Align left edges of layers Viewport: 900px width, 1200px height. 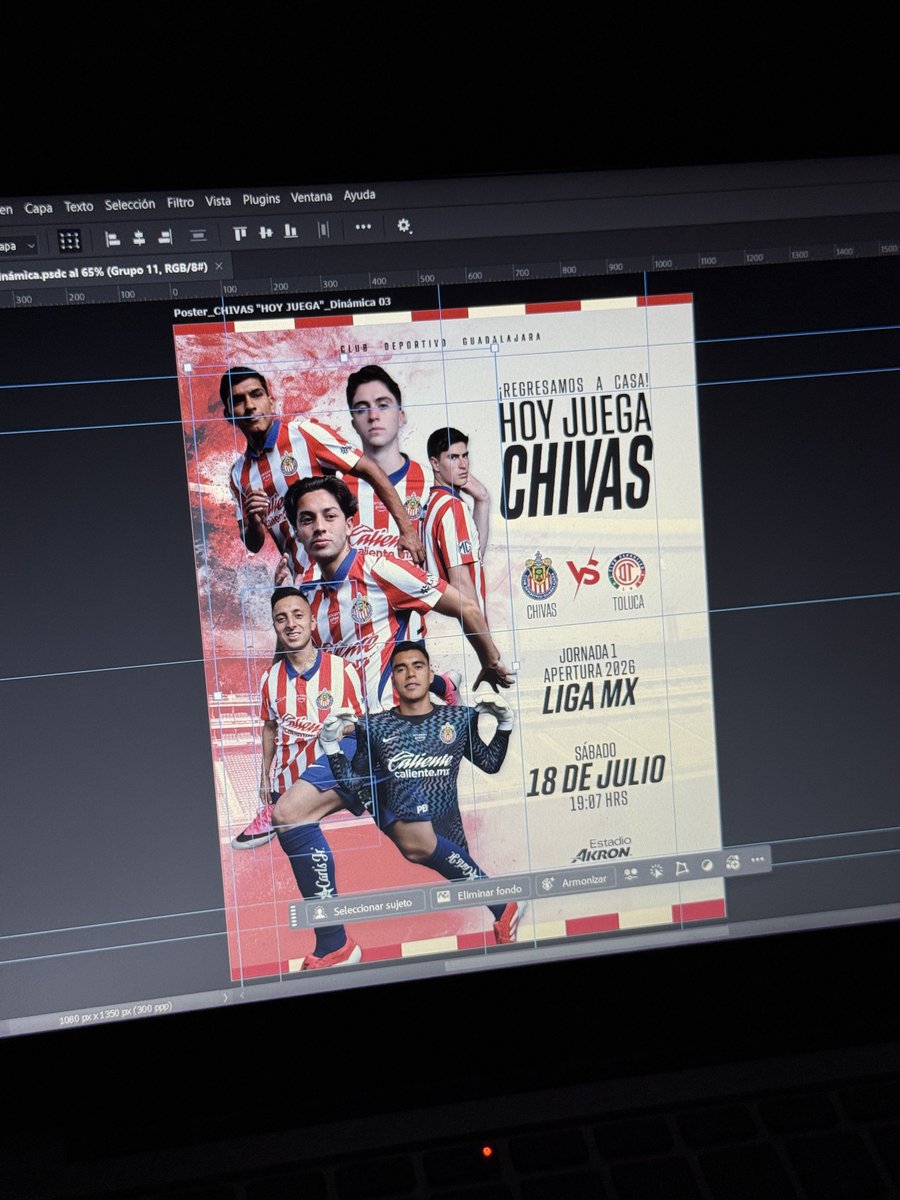pyautogui.click(x=113, y=238)
